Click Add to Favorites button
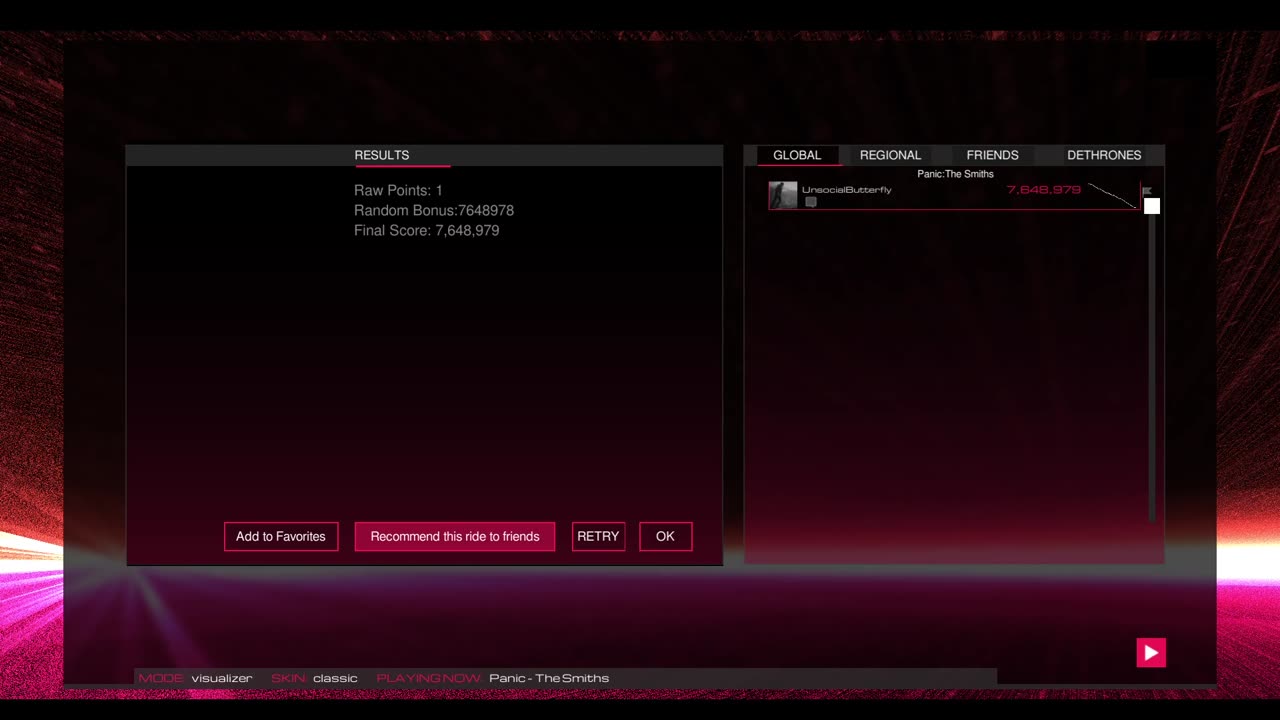The width and height of the screenshot is (1280, 720). pyautogui.click(x=281, y=536)
